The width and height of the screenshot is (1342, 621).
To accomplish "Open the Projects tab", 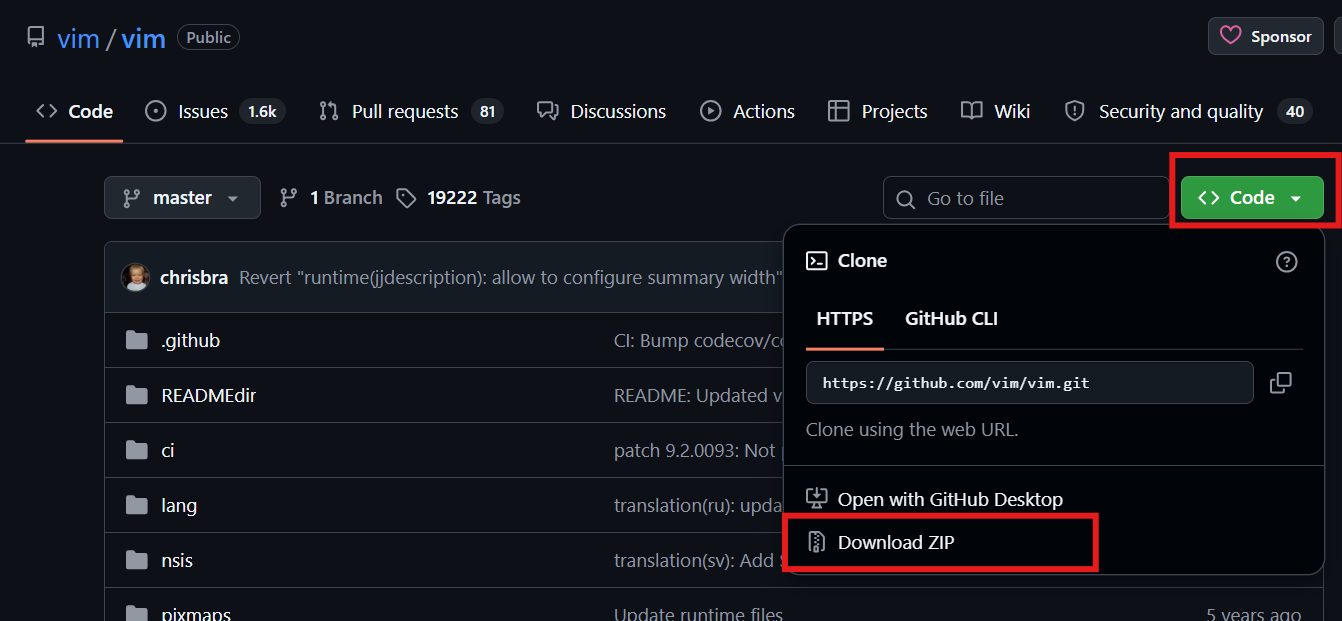I will tap(878, 111).
